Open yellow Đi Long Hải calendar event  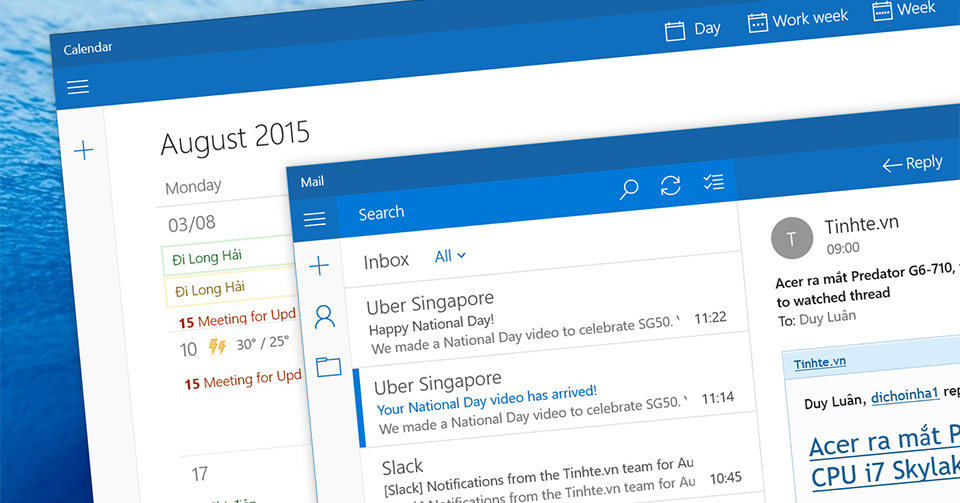231,287
